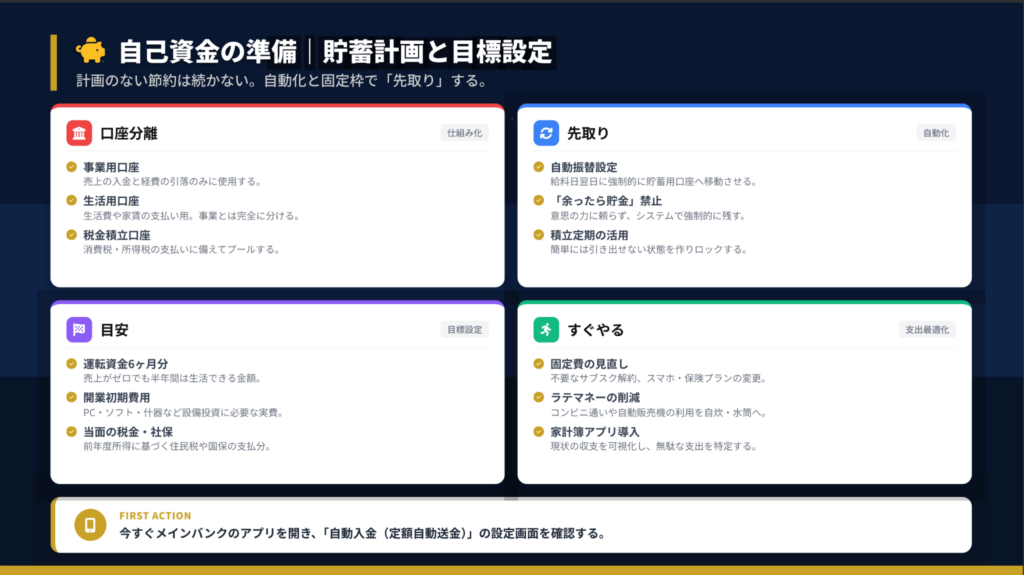1024x575 pixels.
Task: Click the check mark beside 家計簿アプリ導入
Action: pyautogui.click(x=538, y=431)
